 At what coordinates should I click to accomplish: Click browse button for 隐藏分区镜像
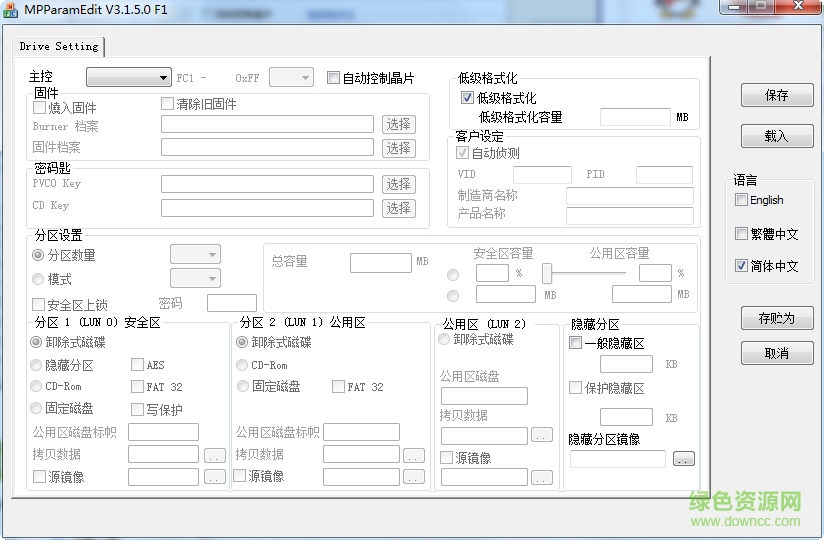click(684, 459)
